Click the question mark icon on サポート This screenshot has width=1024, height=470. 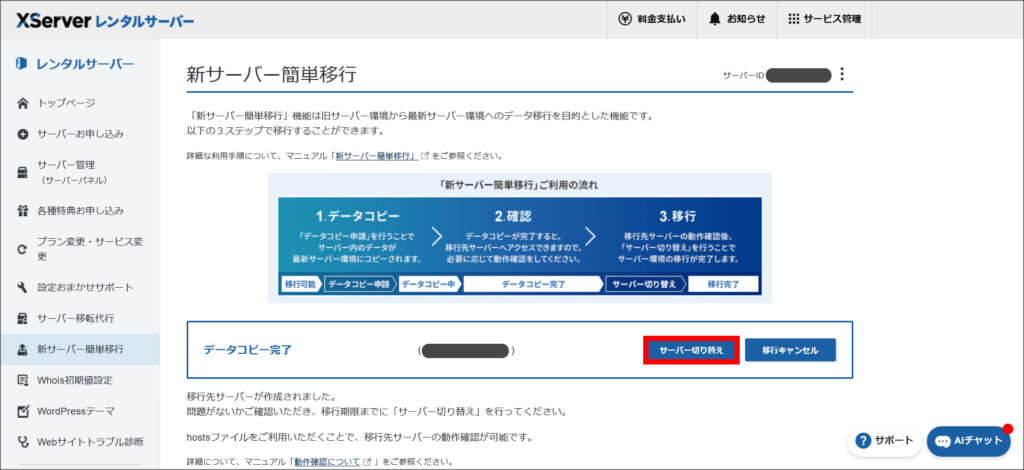tap(863, 441)
